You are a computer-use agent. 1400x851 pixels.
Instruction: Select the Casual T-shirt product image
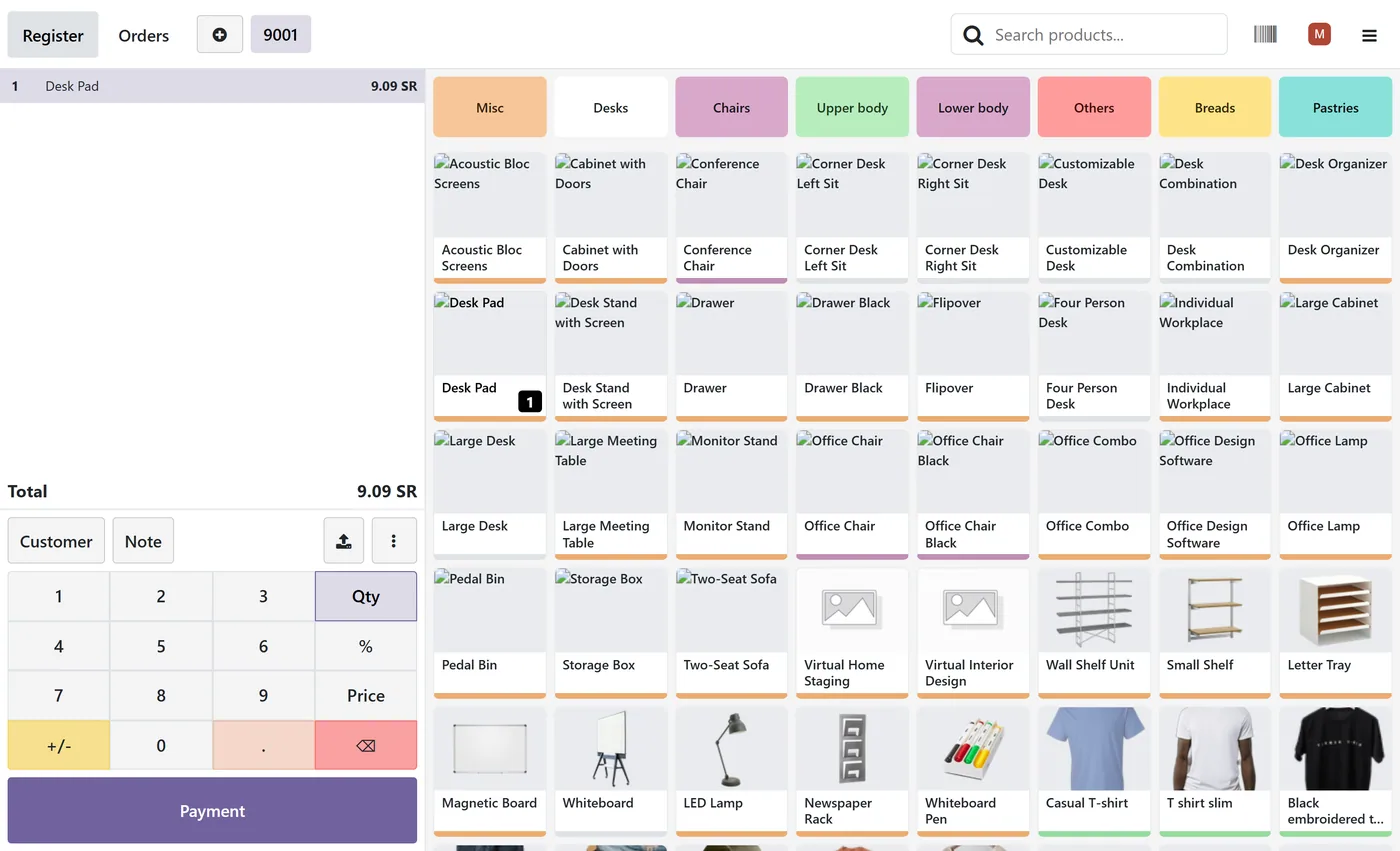click(1094, 749)
